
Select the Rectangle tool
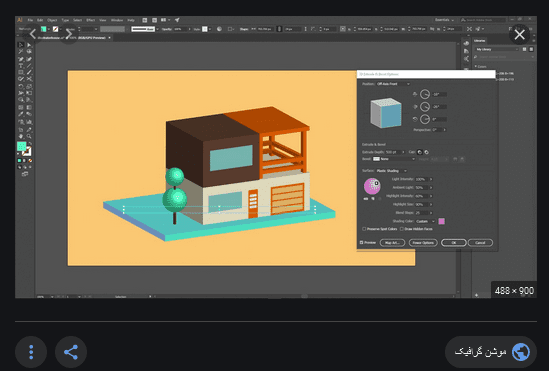click(x=21, y=72)
